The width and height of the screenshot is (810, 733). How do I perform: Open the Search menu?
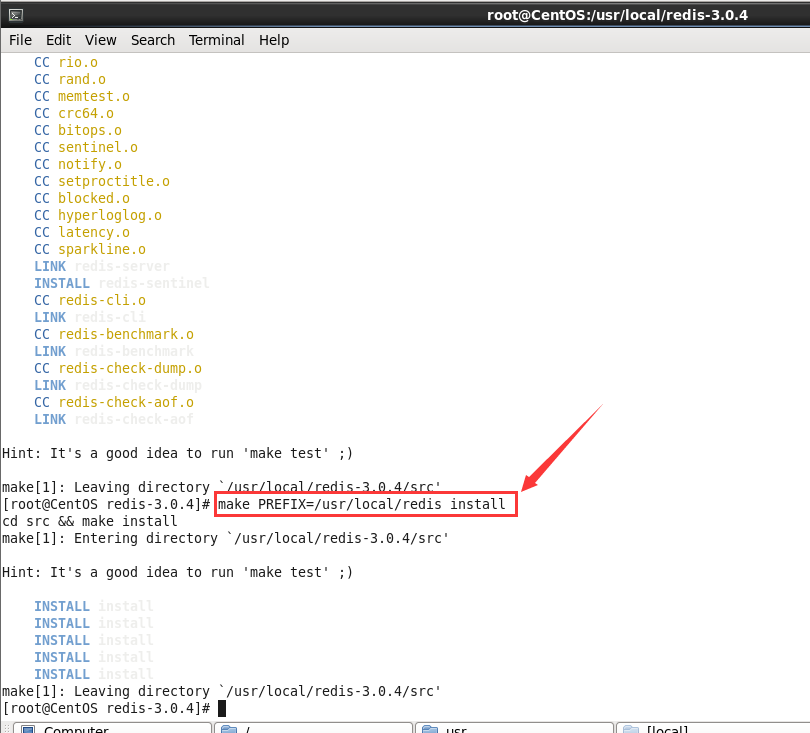pos(153,40)
